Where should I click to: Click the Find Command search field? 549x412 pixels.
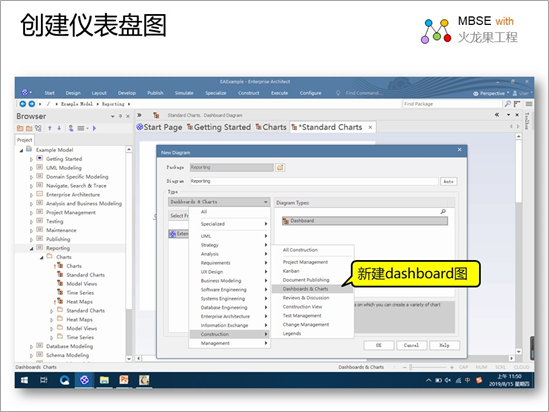pyautogui.click(x=363, y=93)
